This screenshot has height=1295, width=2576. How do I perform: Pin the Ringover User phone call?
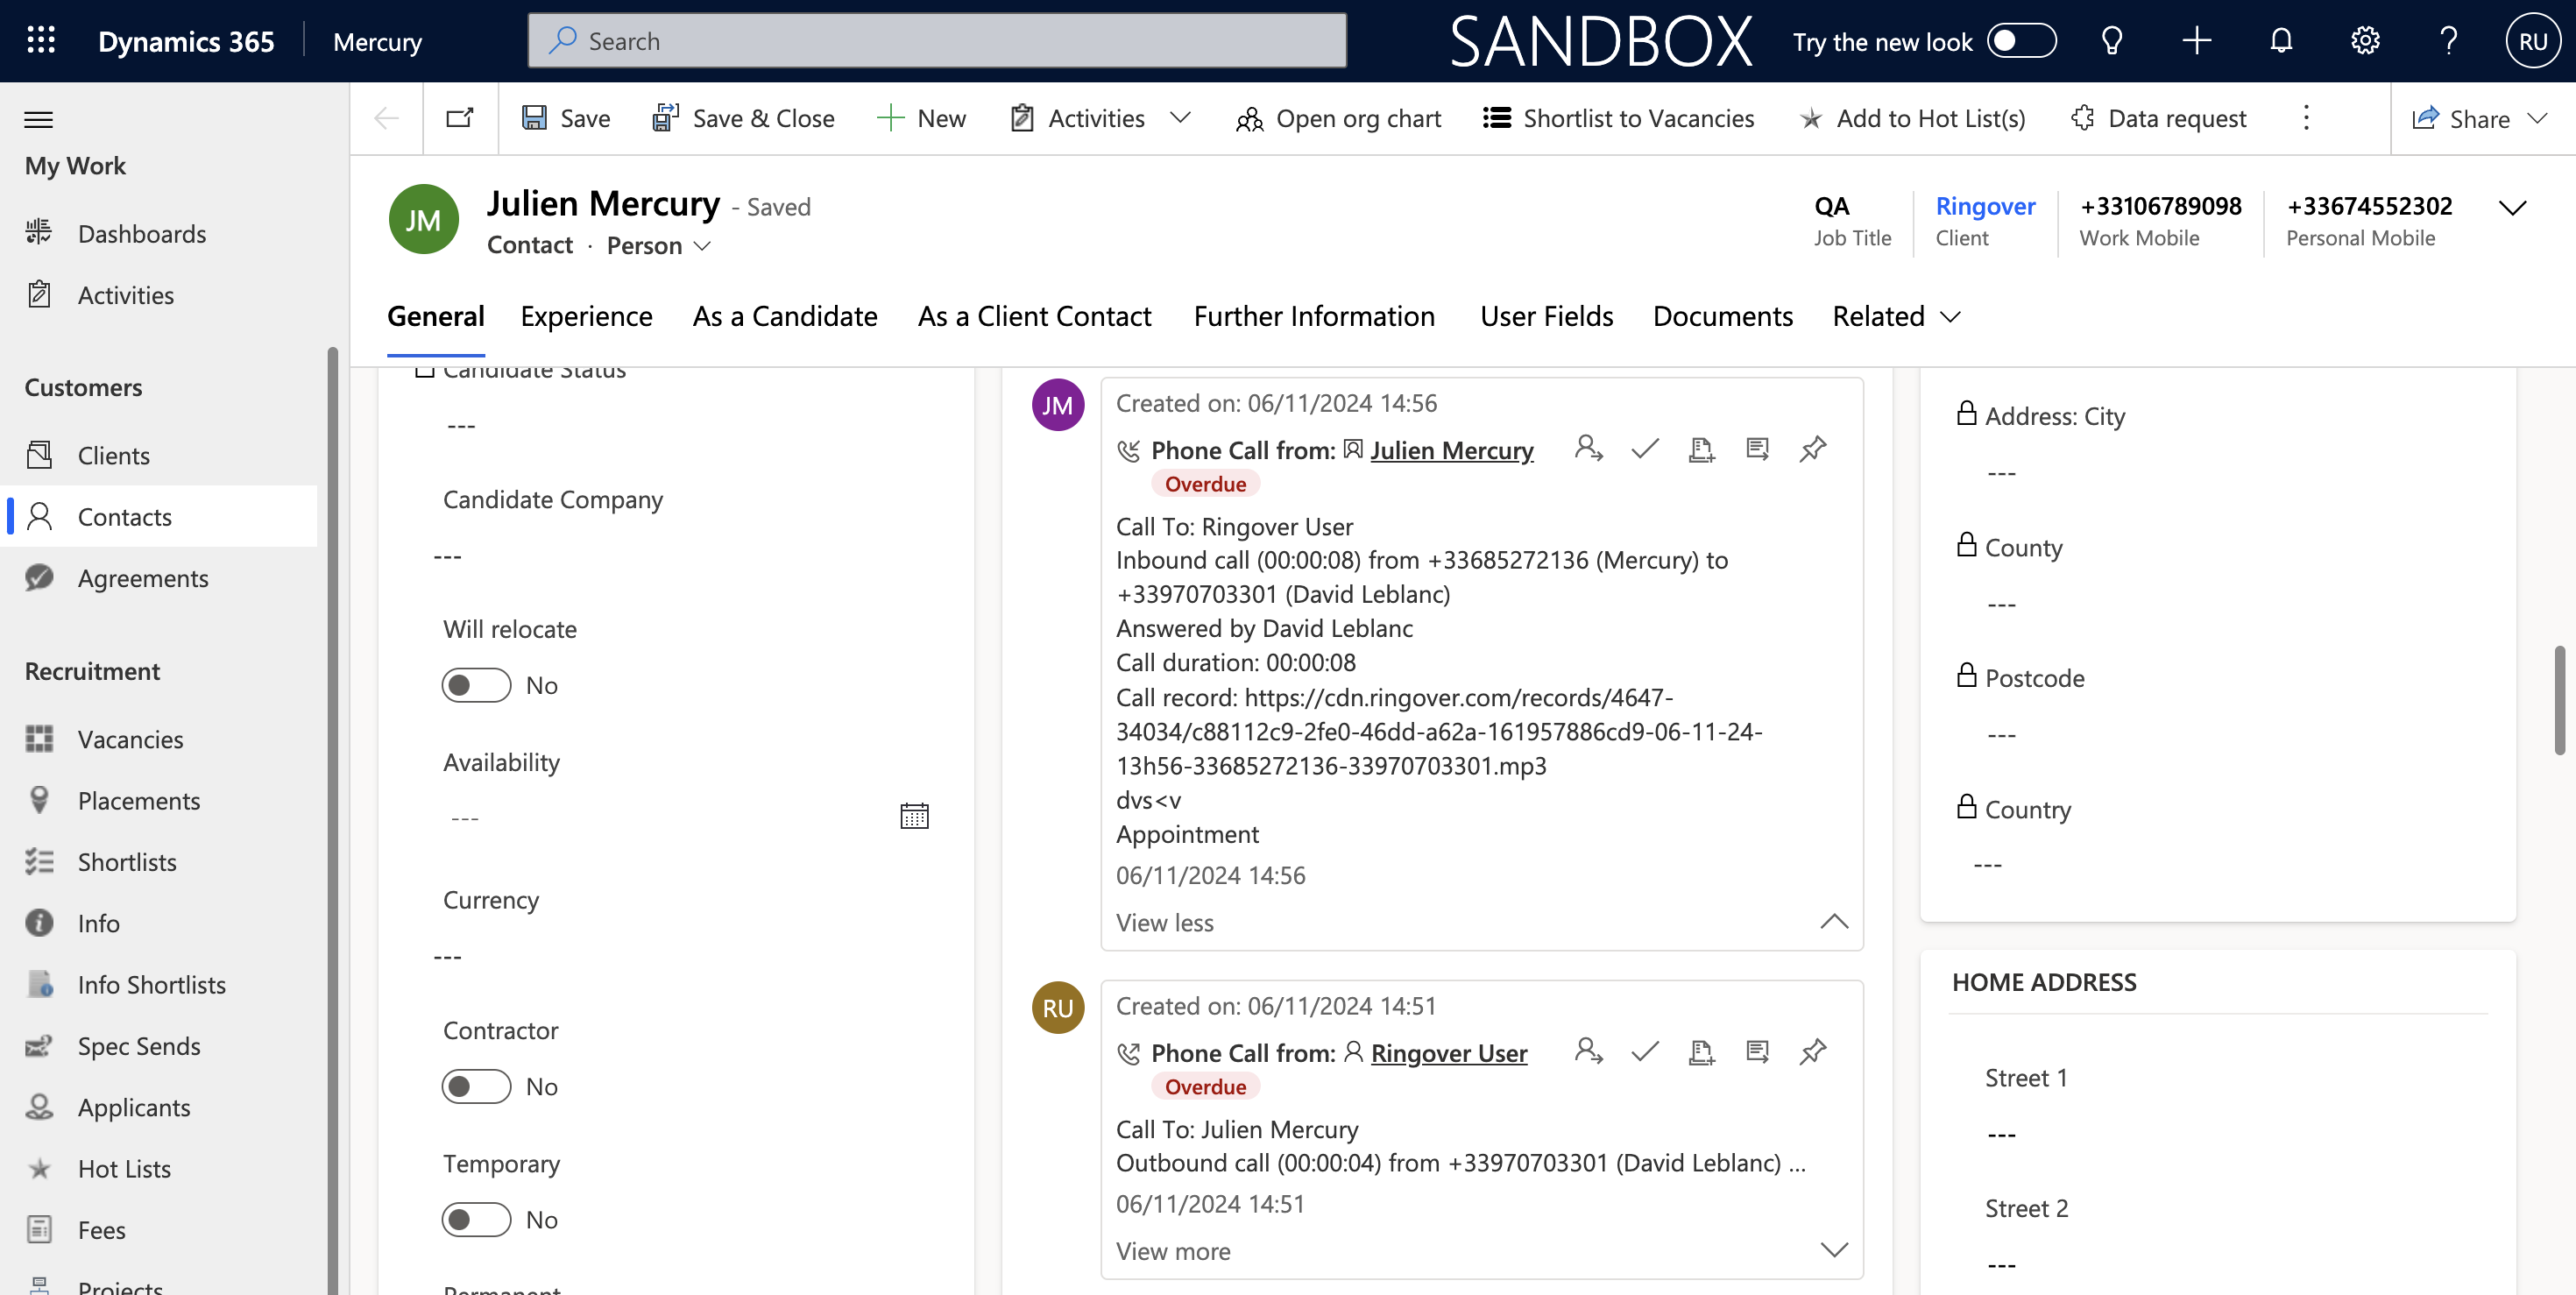point(1813,1052)
